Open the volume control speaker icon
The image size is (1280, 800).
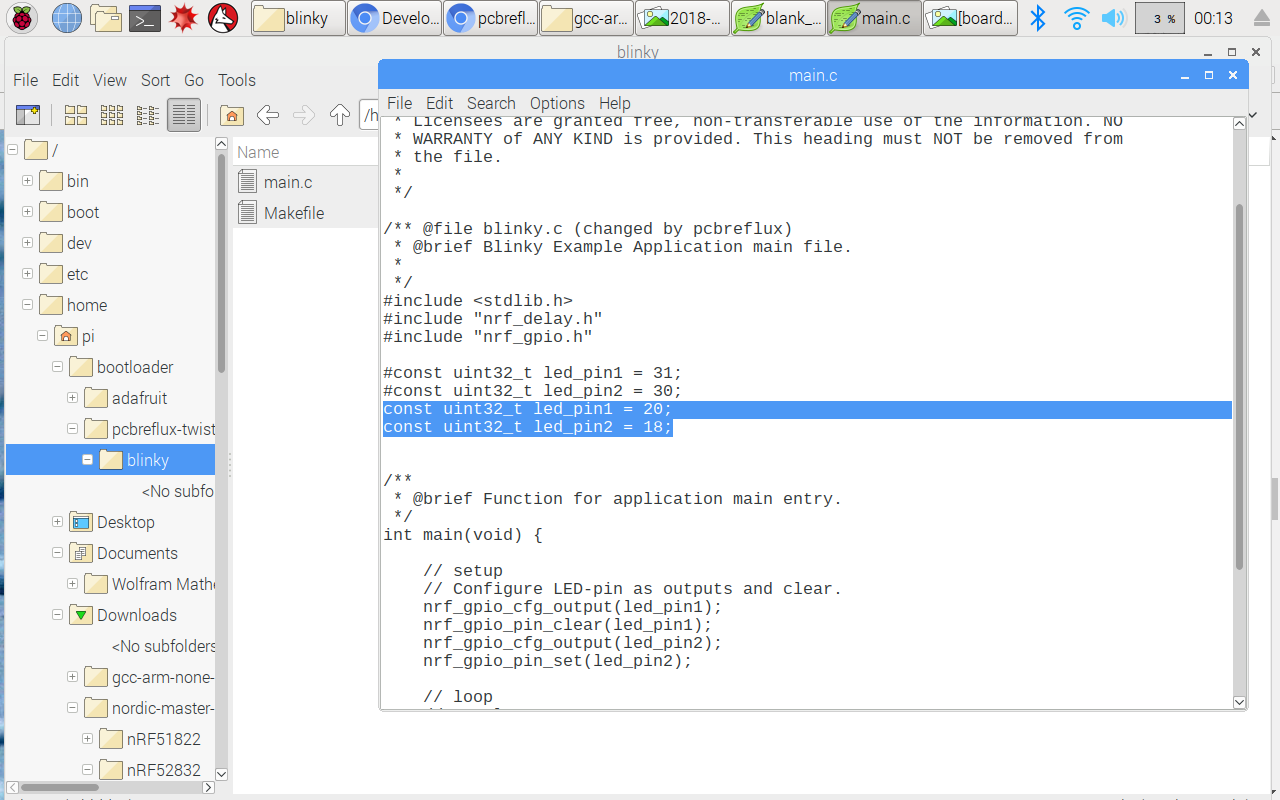[x=1113, y=18]
